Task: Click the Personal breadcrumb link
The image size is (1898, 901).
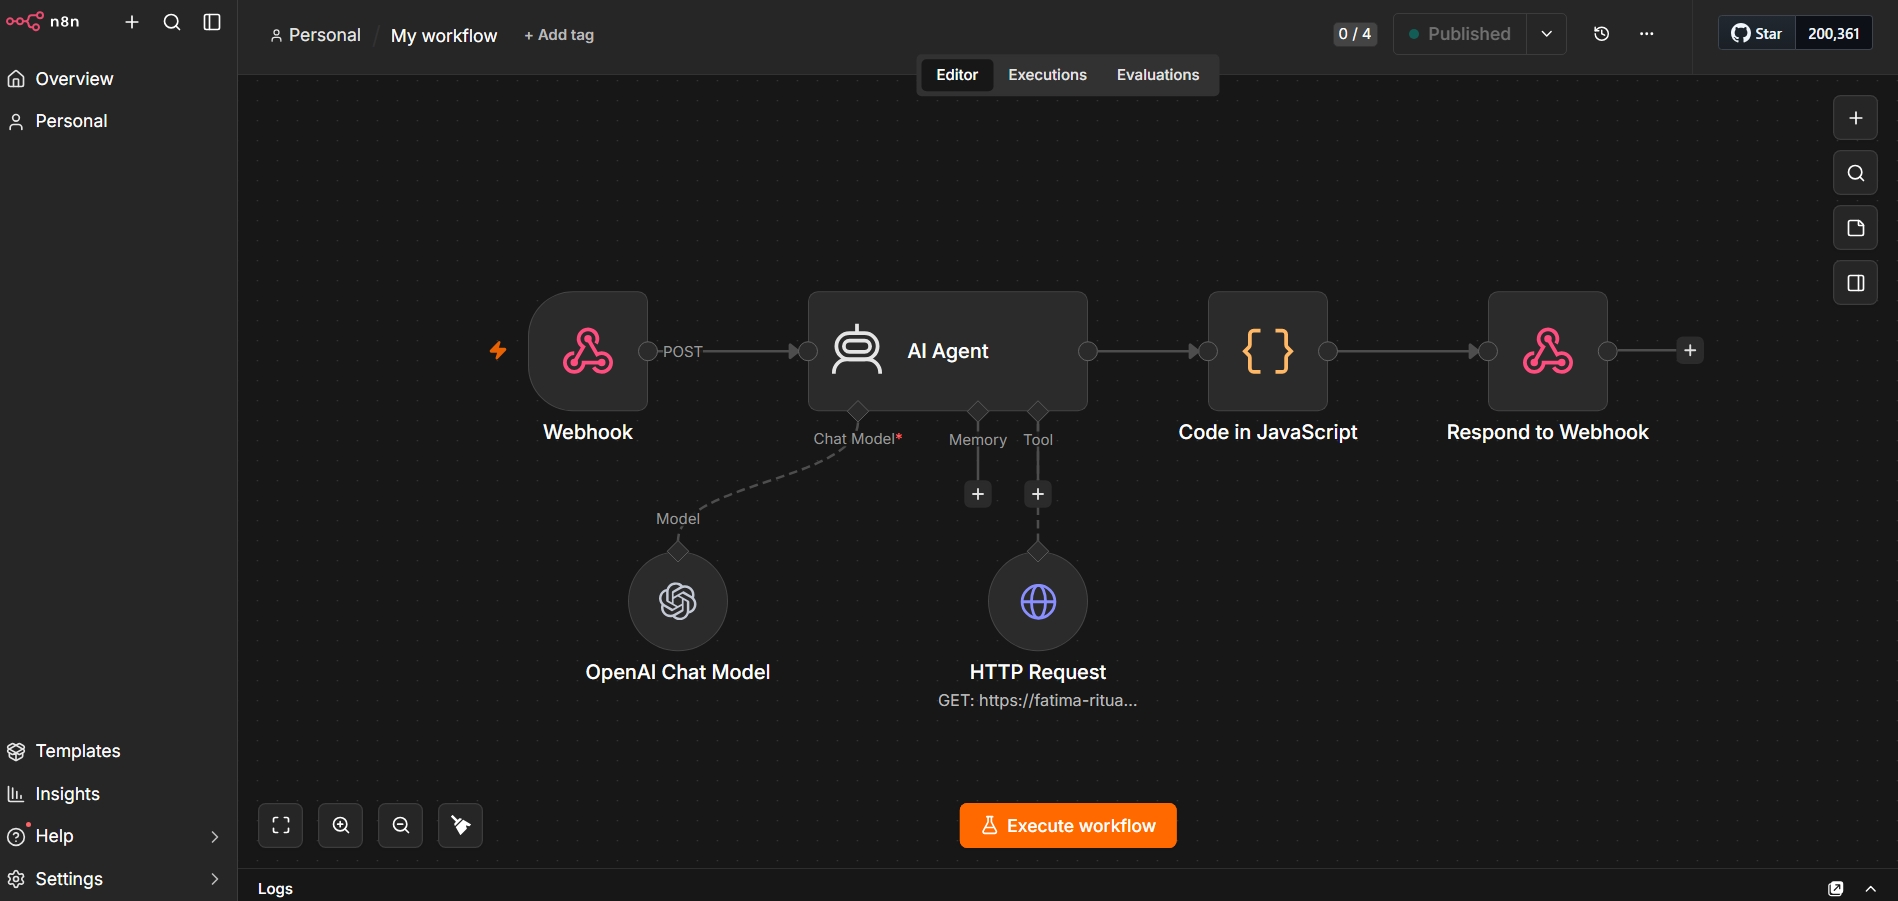Action: tap(315, 35)
